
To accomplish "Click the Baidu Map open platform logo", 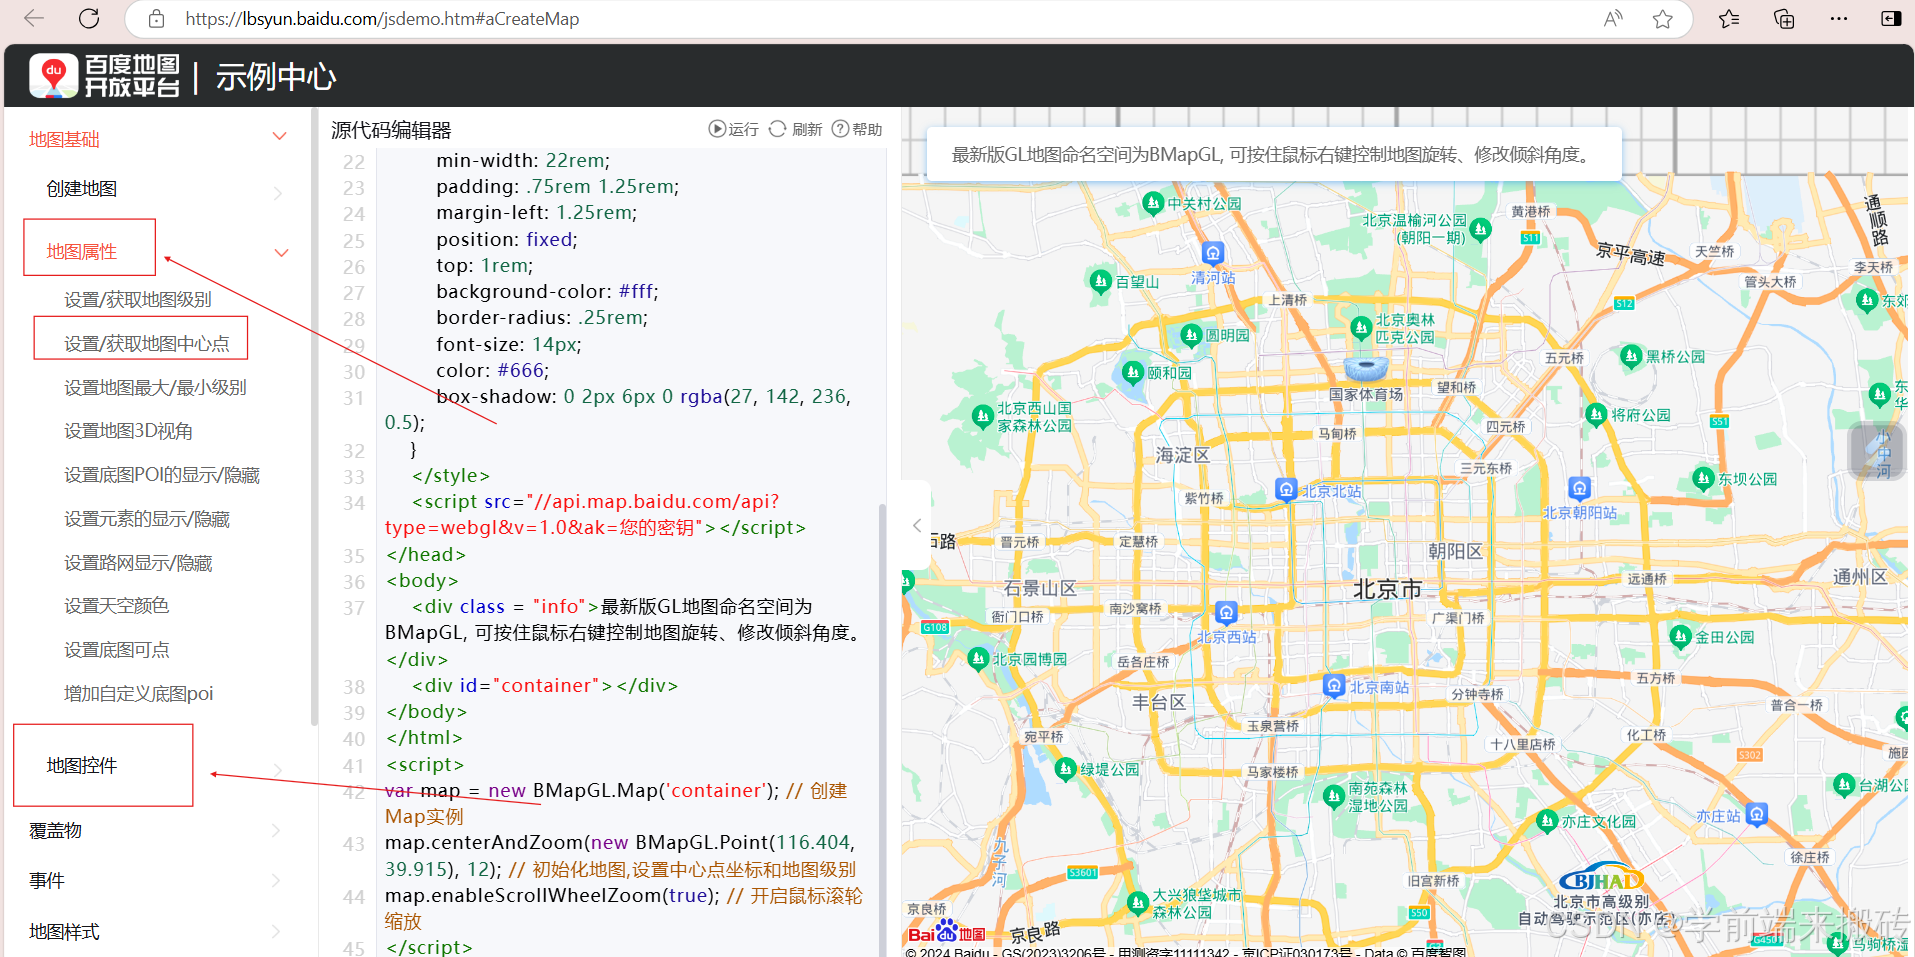I will click(x=105, y=76).
